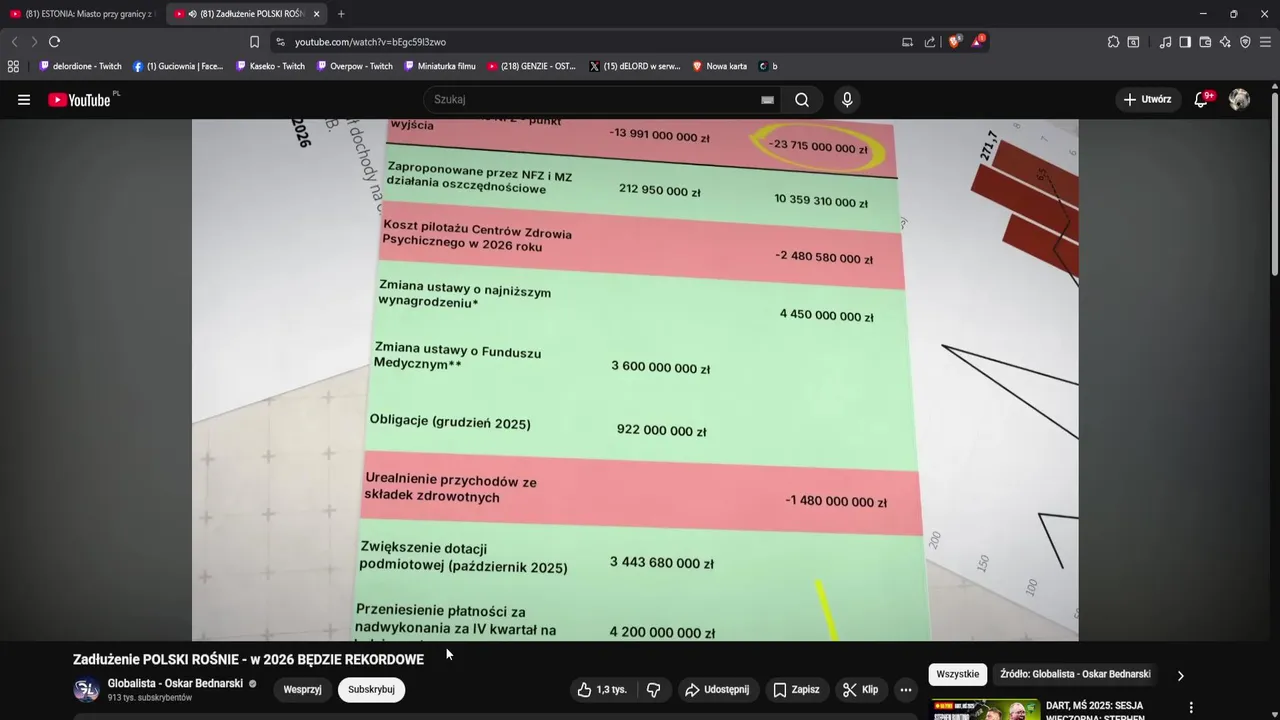Go back in browser history
The image size is (1280, 720).
14,42
